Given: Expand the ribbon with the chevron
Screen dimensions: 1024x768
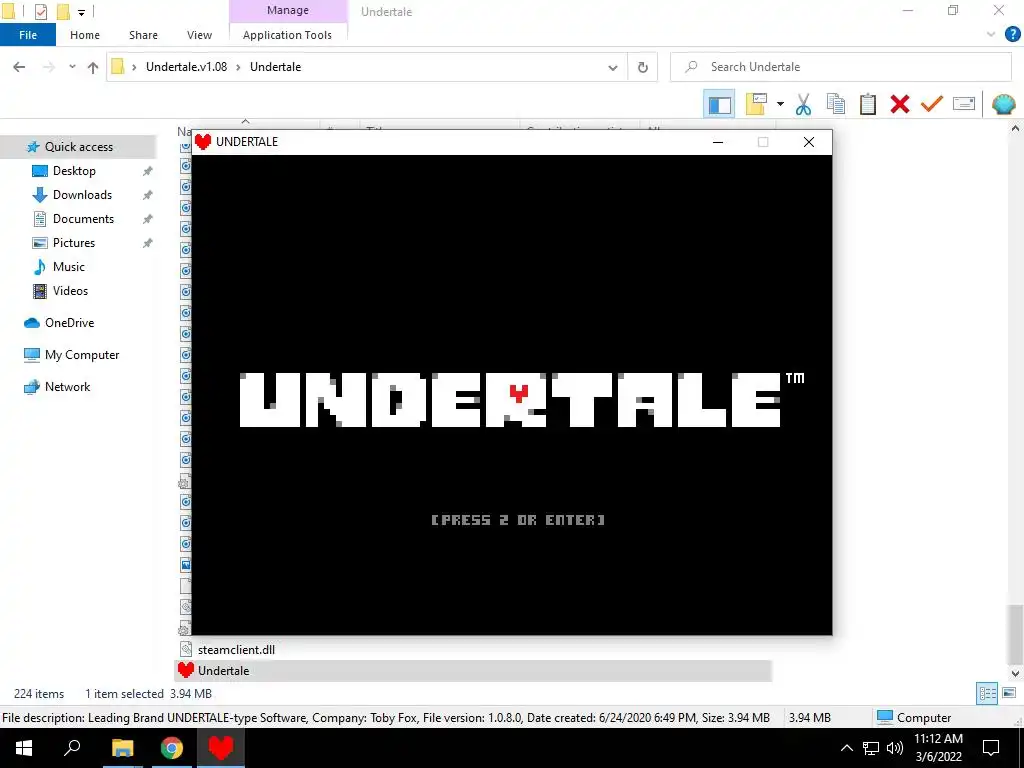Looking at the screenshot, I should point(991,35).
